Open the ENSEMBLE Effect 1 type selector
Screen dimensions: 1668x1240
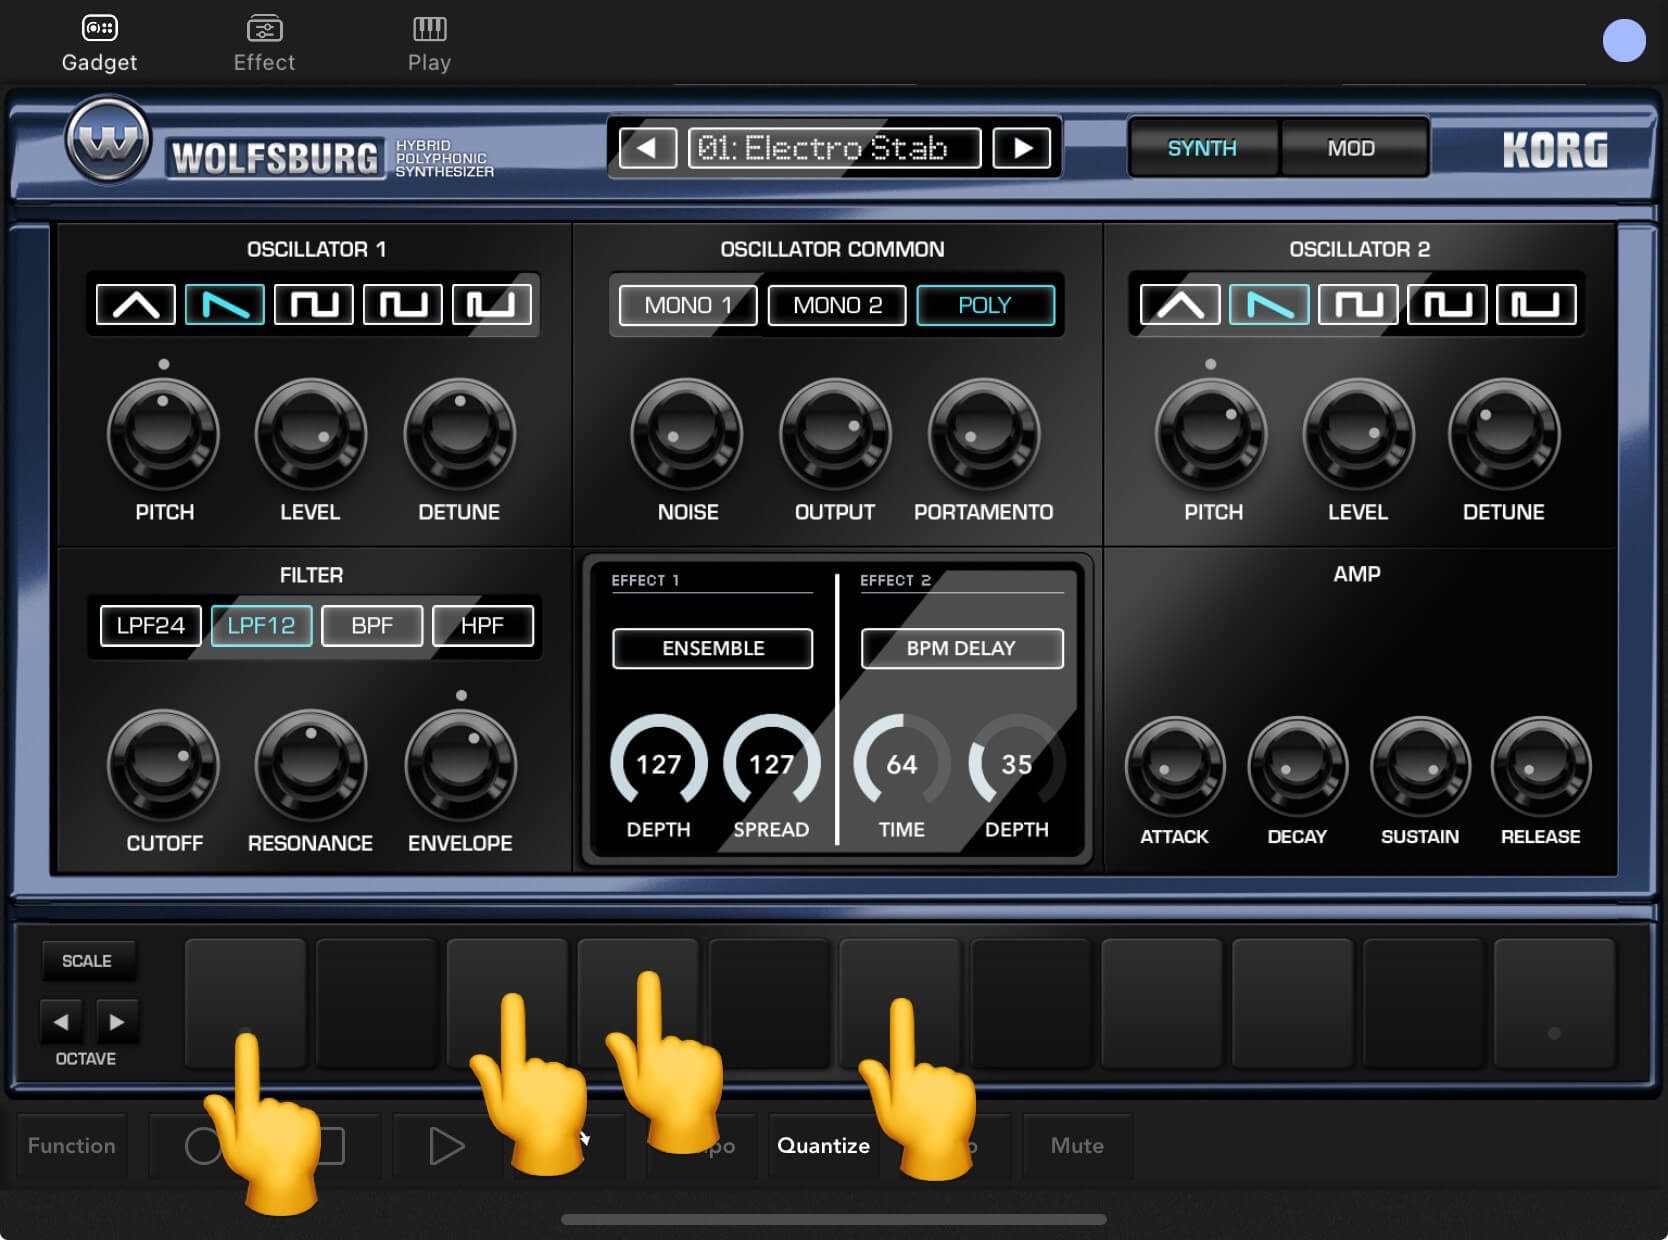(713, 648)
